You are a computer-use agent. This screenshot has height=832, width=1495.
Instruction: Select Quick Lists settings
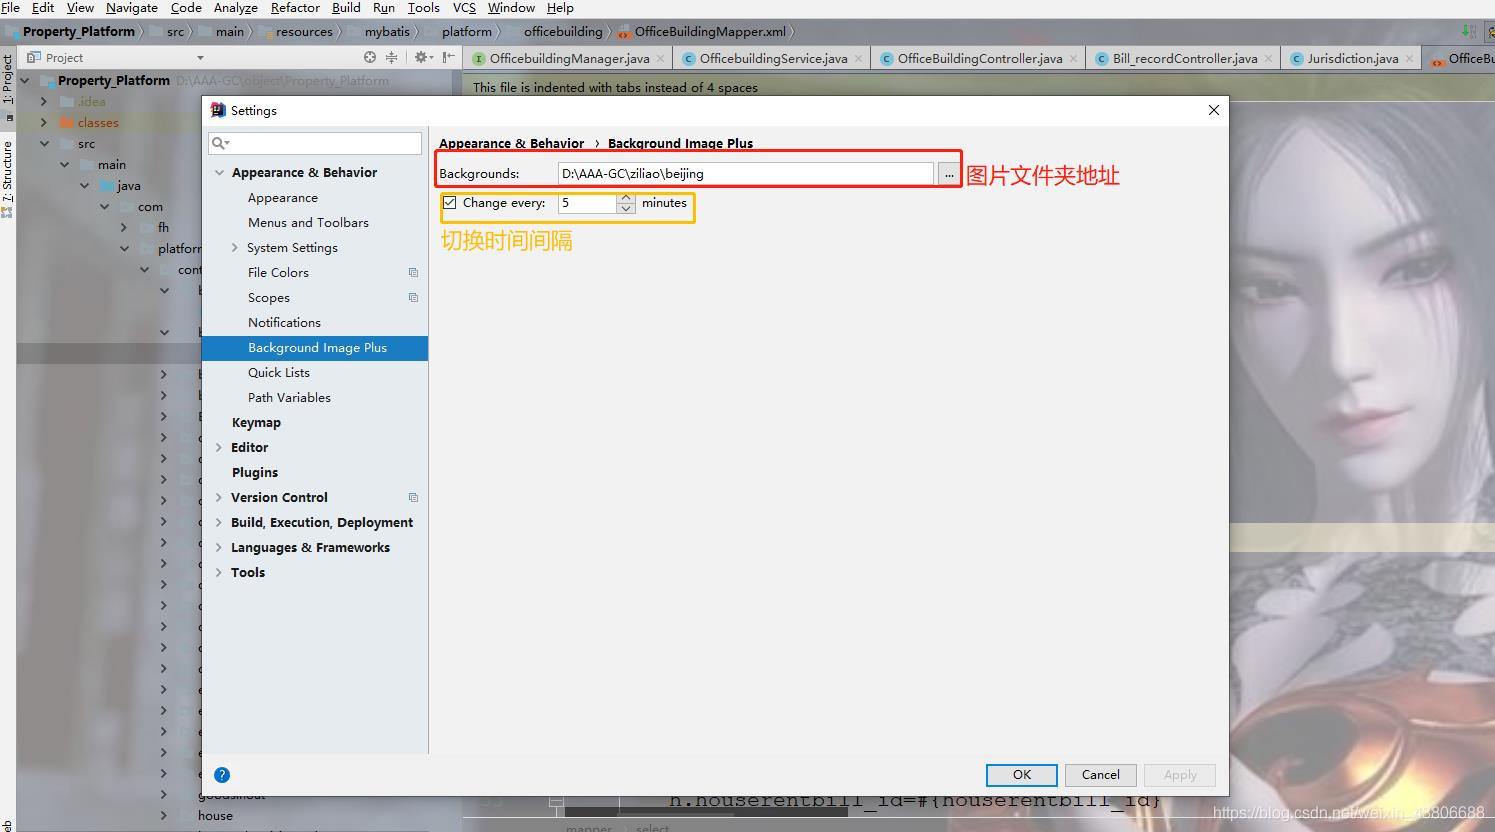pos(279,373)
